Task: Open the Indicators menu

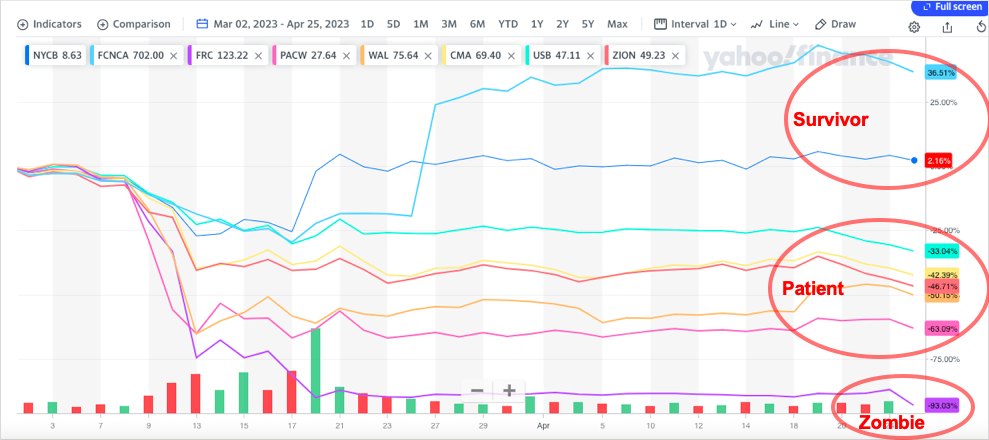Action: (x=49, y=25)
